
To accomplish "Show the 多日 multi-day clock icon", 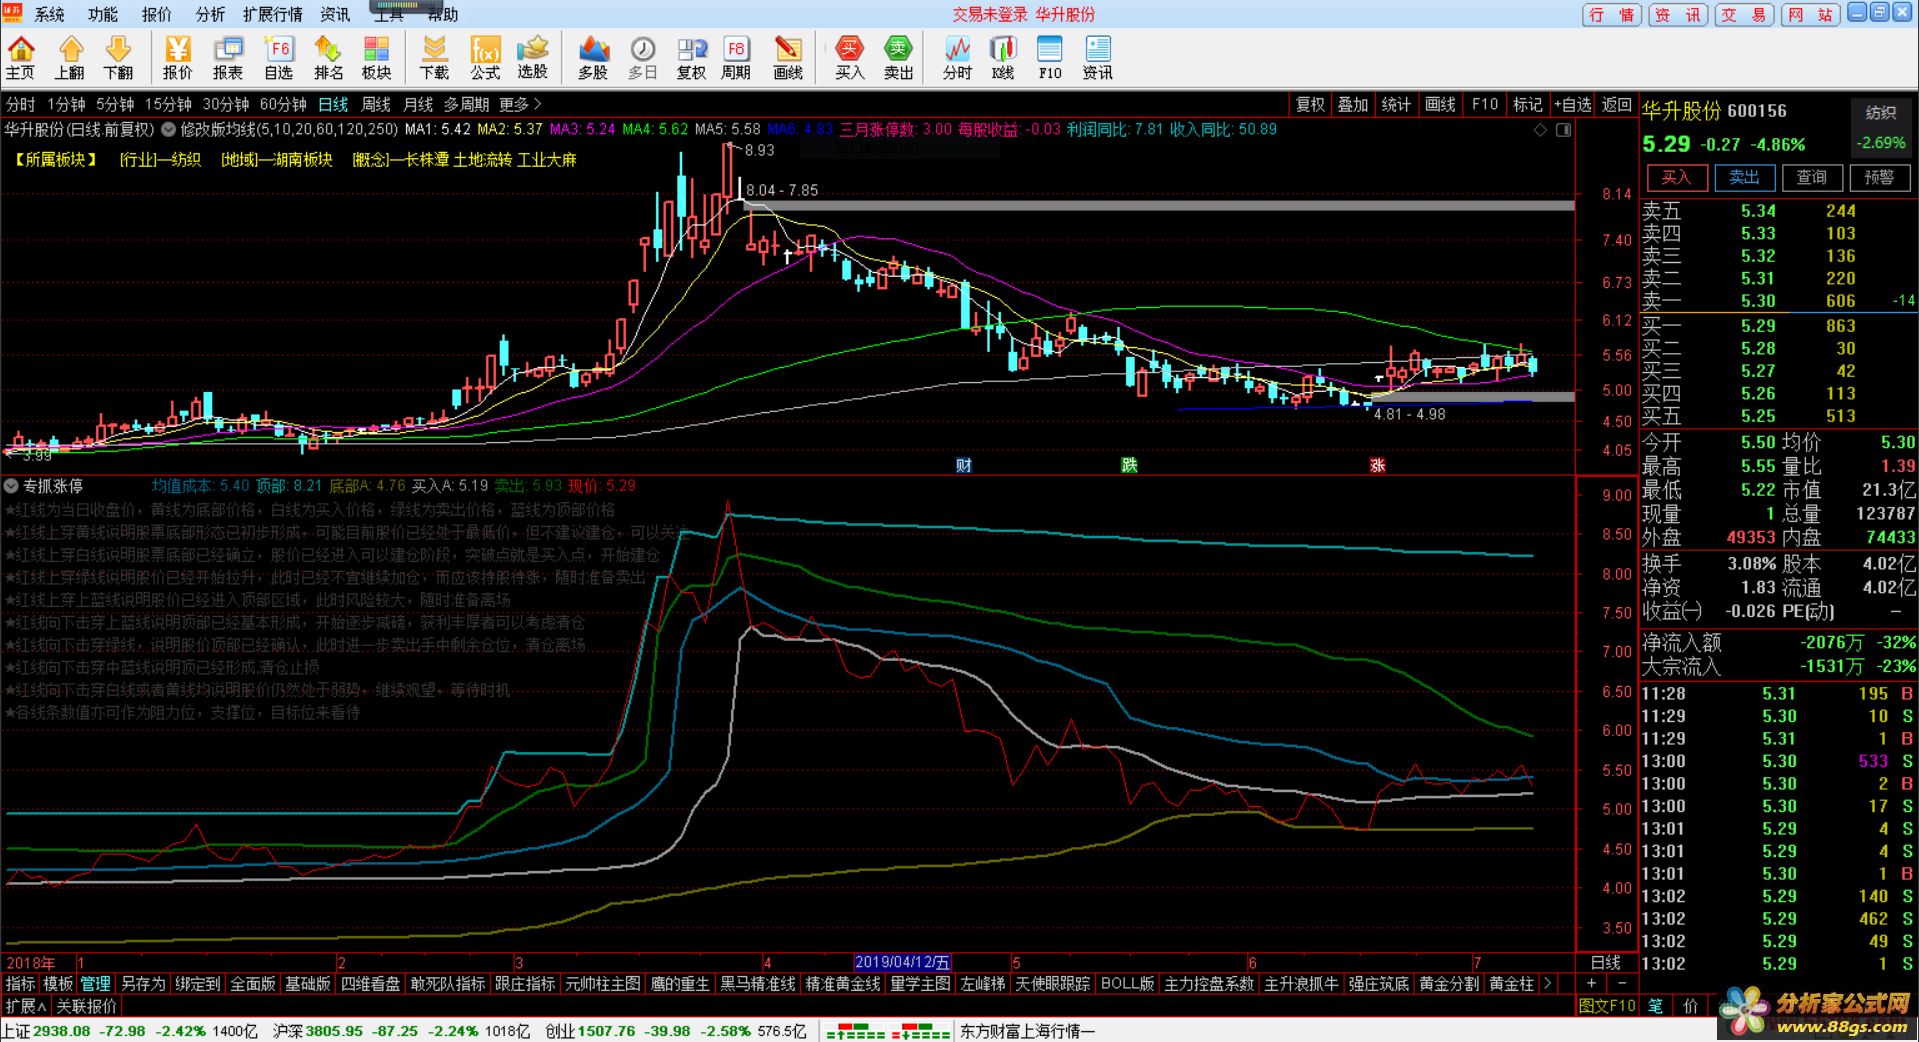I will pos(642,58).
